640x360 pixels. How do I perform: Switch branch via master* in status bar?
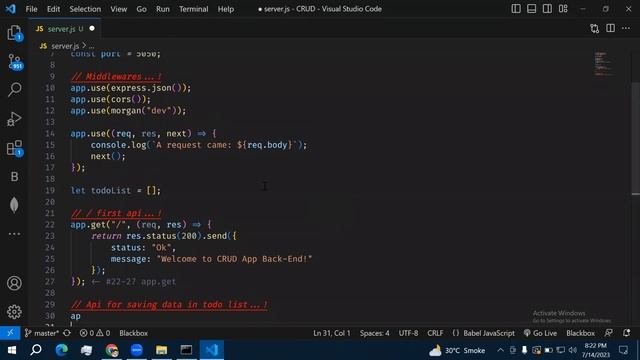point(42,333)
